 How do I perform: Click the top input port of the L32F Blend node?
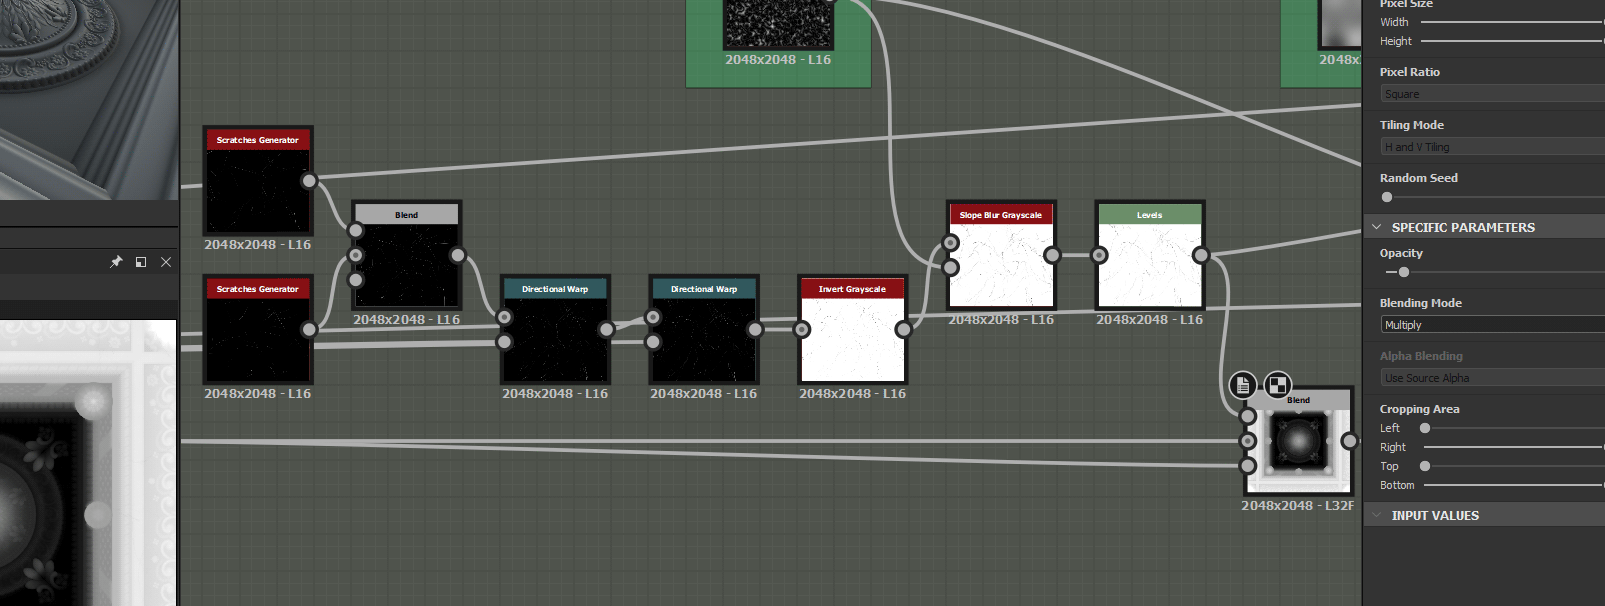[x=1247, y=416]
